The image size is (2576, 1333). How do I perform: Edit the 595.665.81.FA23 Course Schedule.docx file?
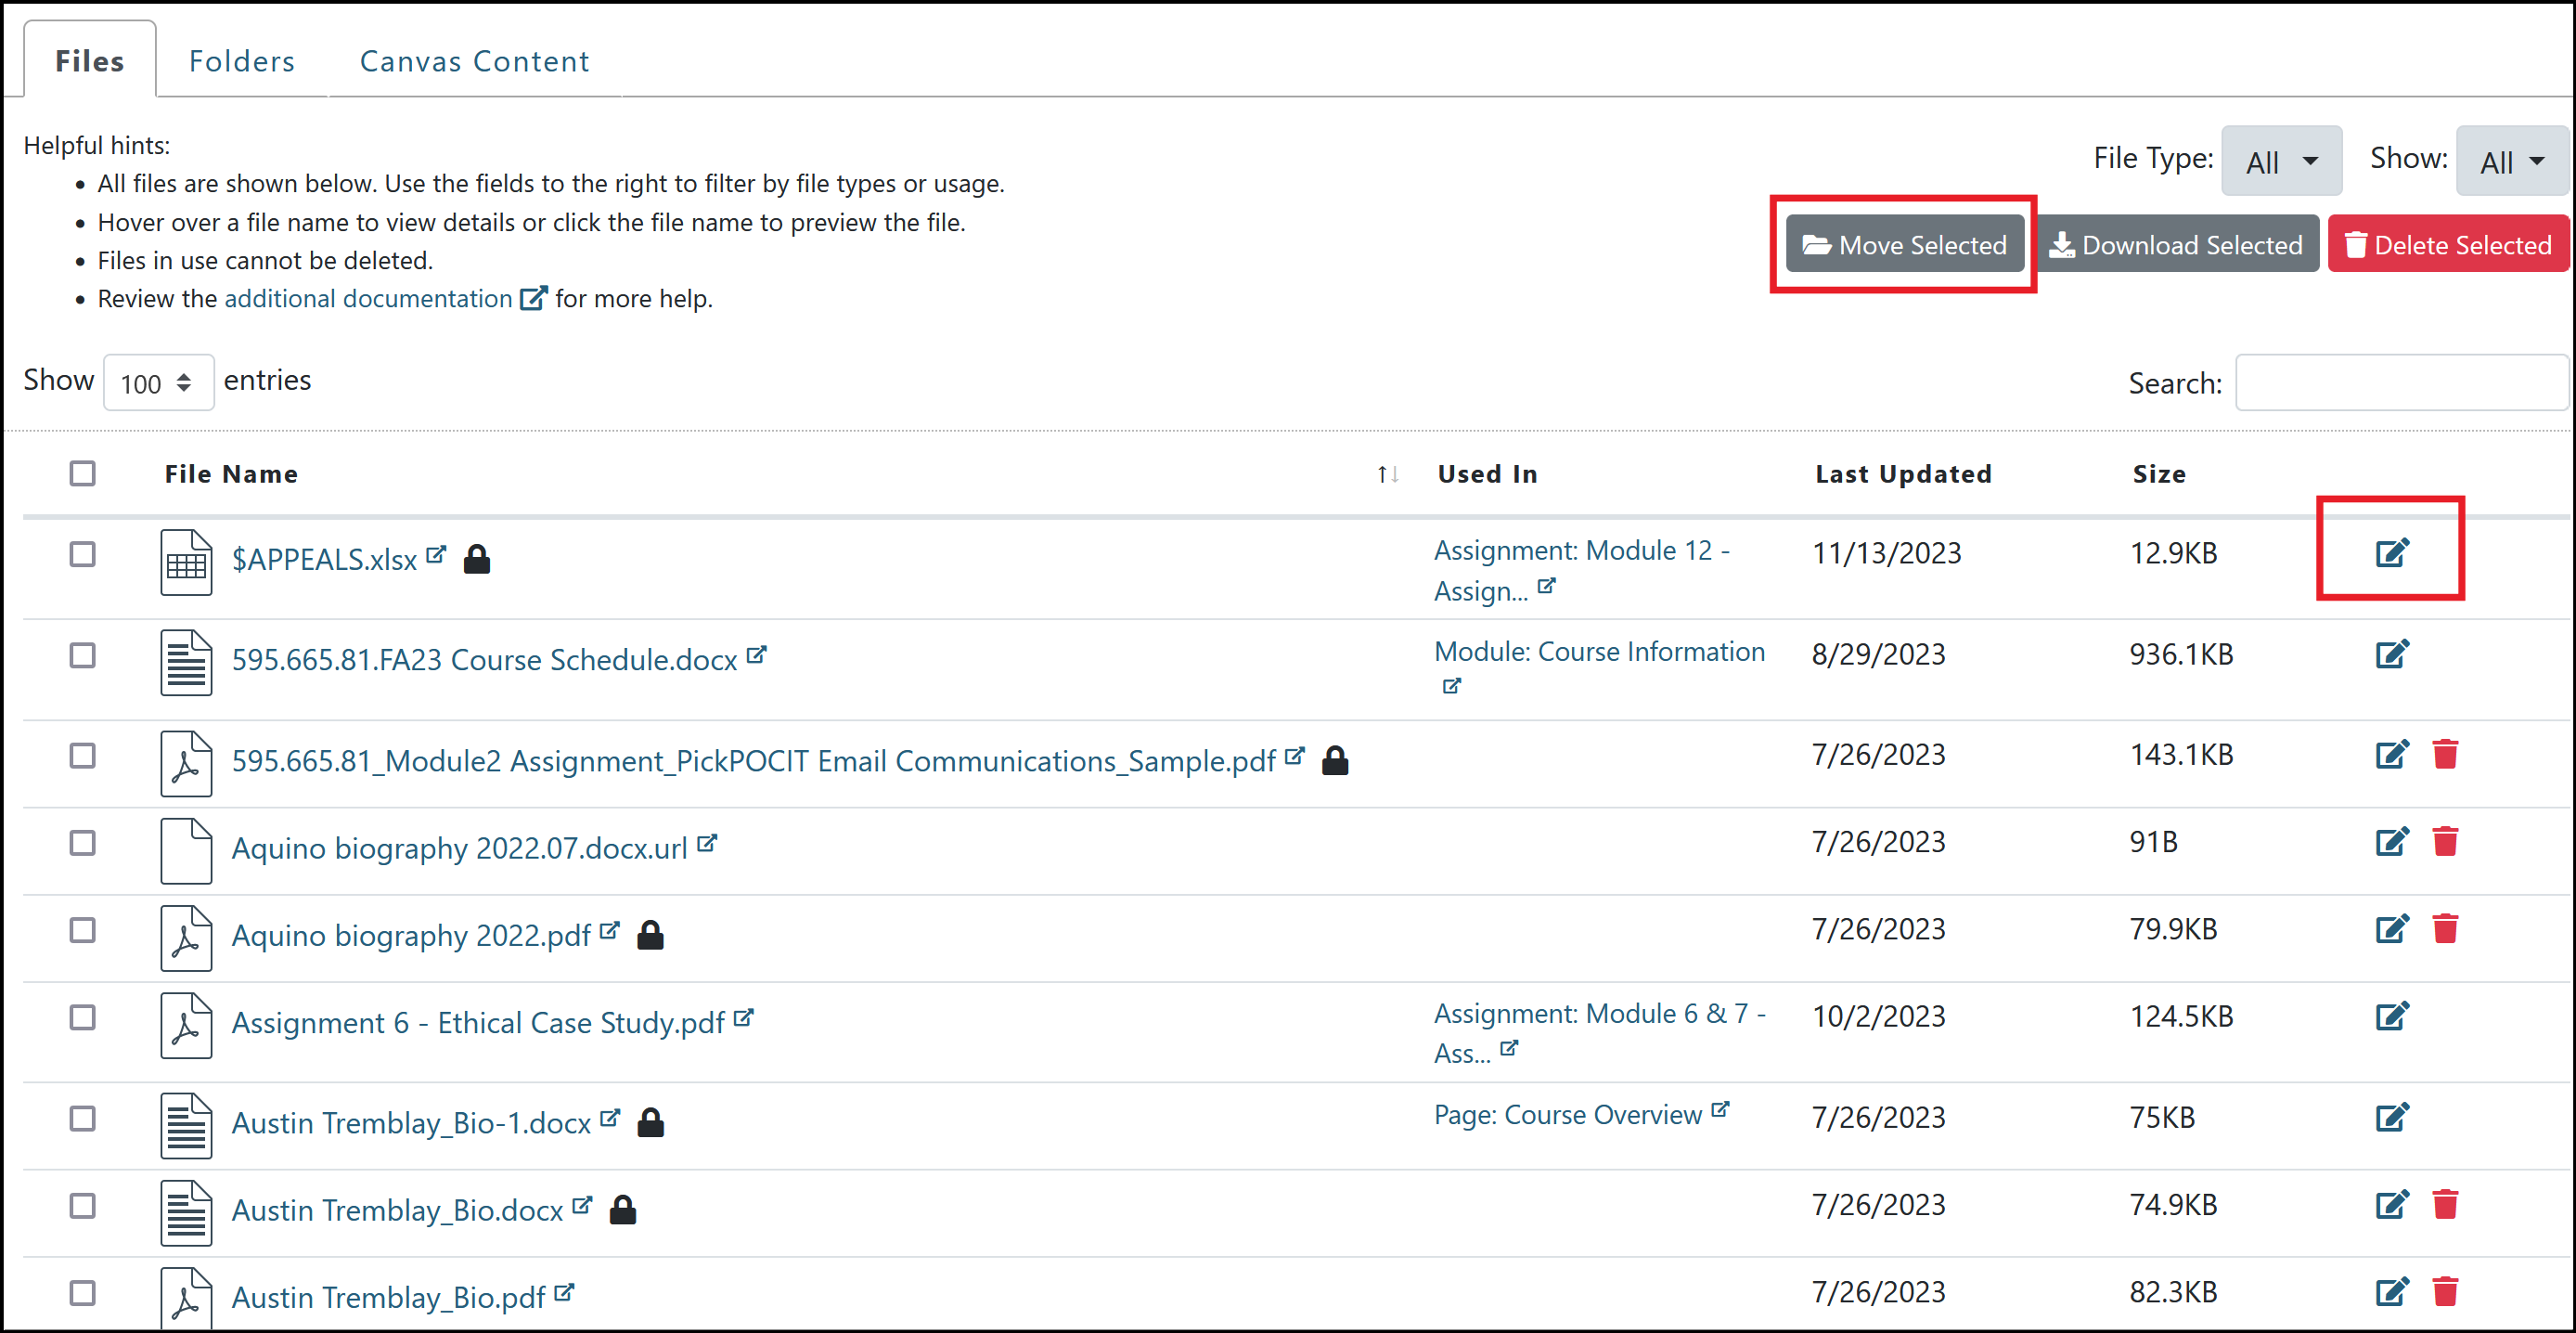(x=2392, y=654)
